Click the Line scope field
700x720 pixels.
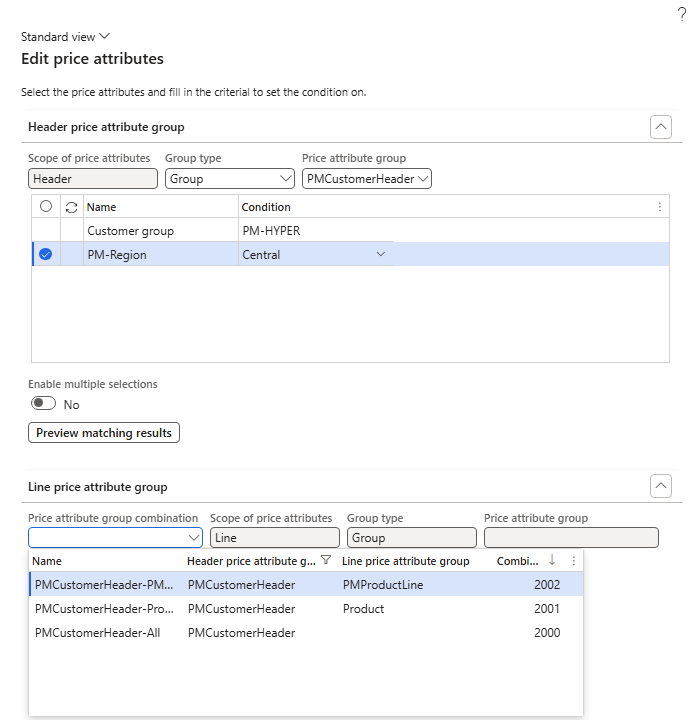[275, 538]
